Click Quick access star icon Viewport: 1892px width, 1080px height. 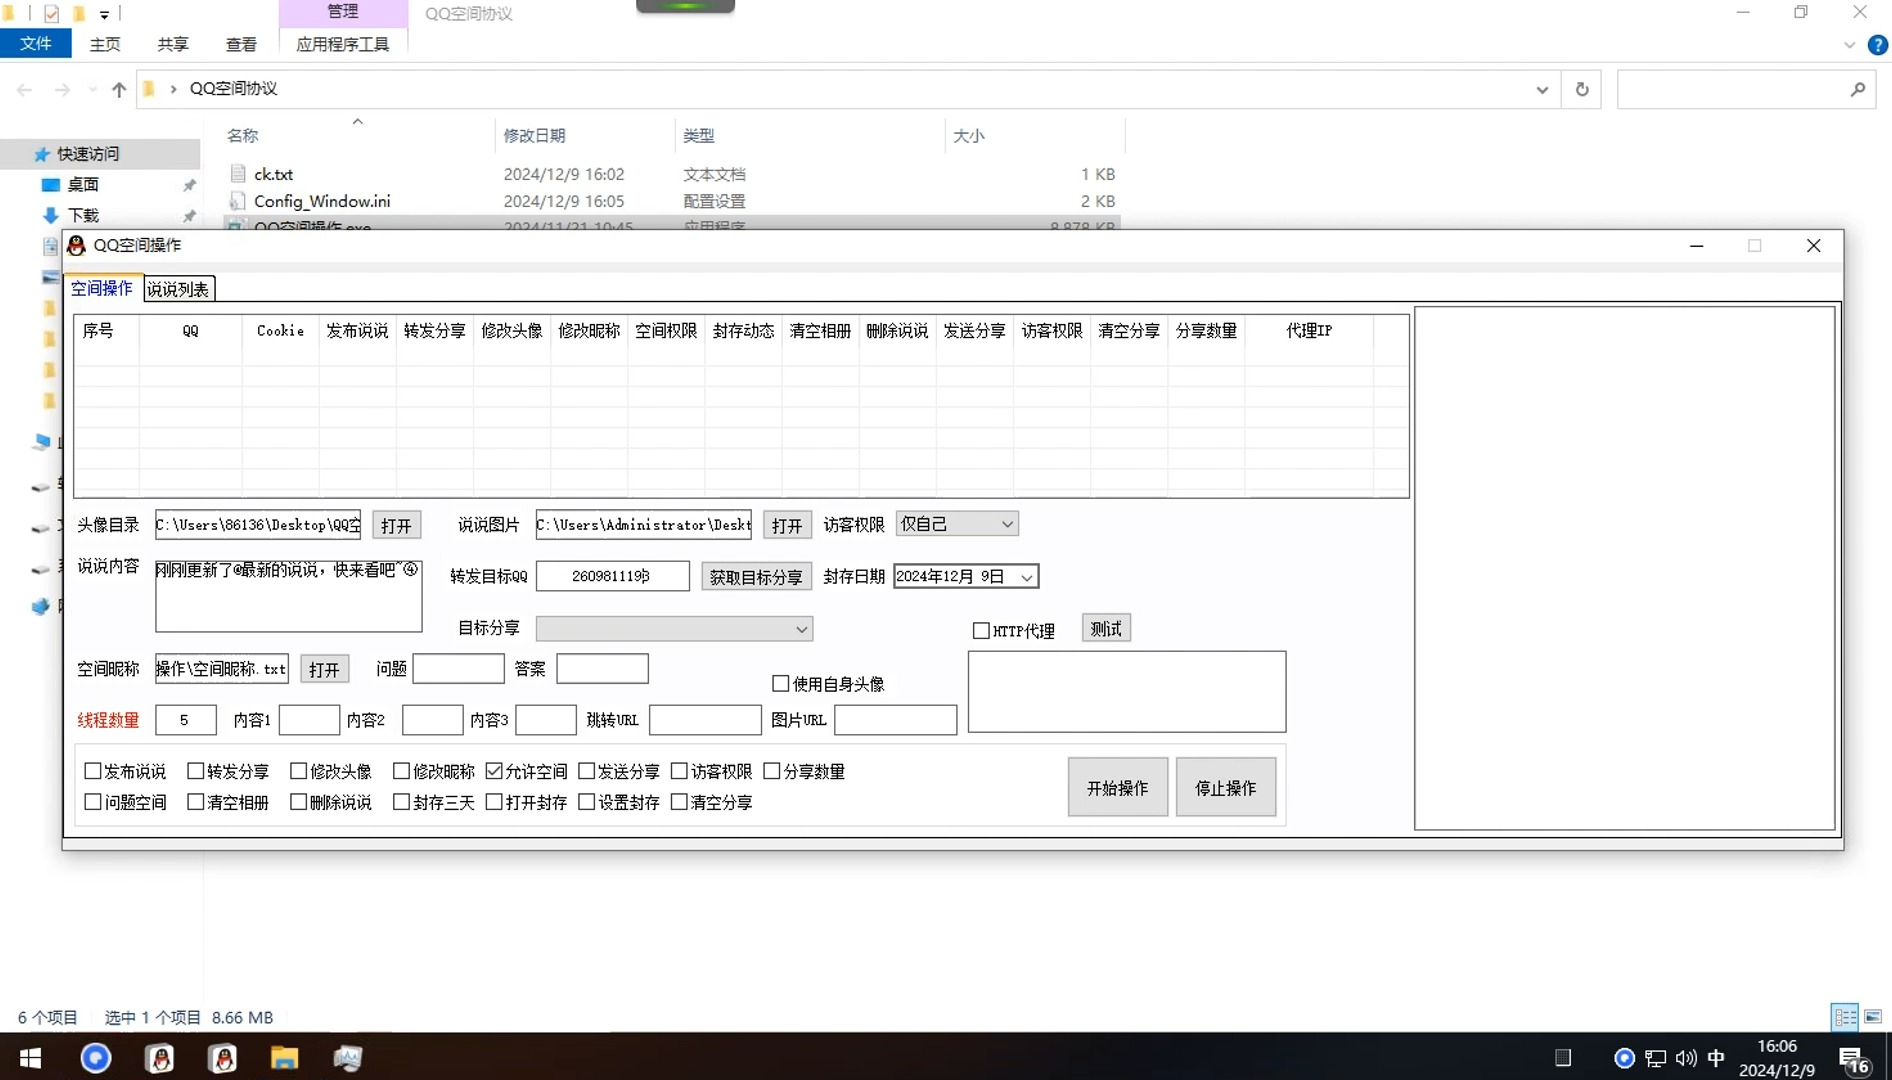click(x=41, y=154)
